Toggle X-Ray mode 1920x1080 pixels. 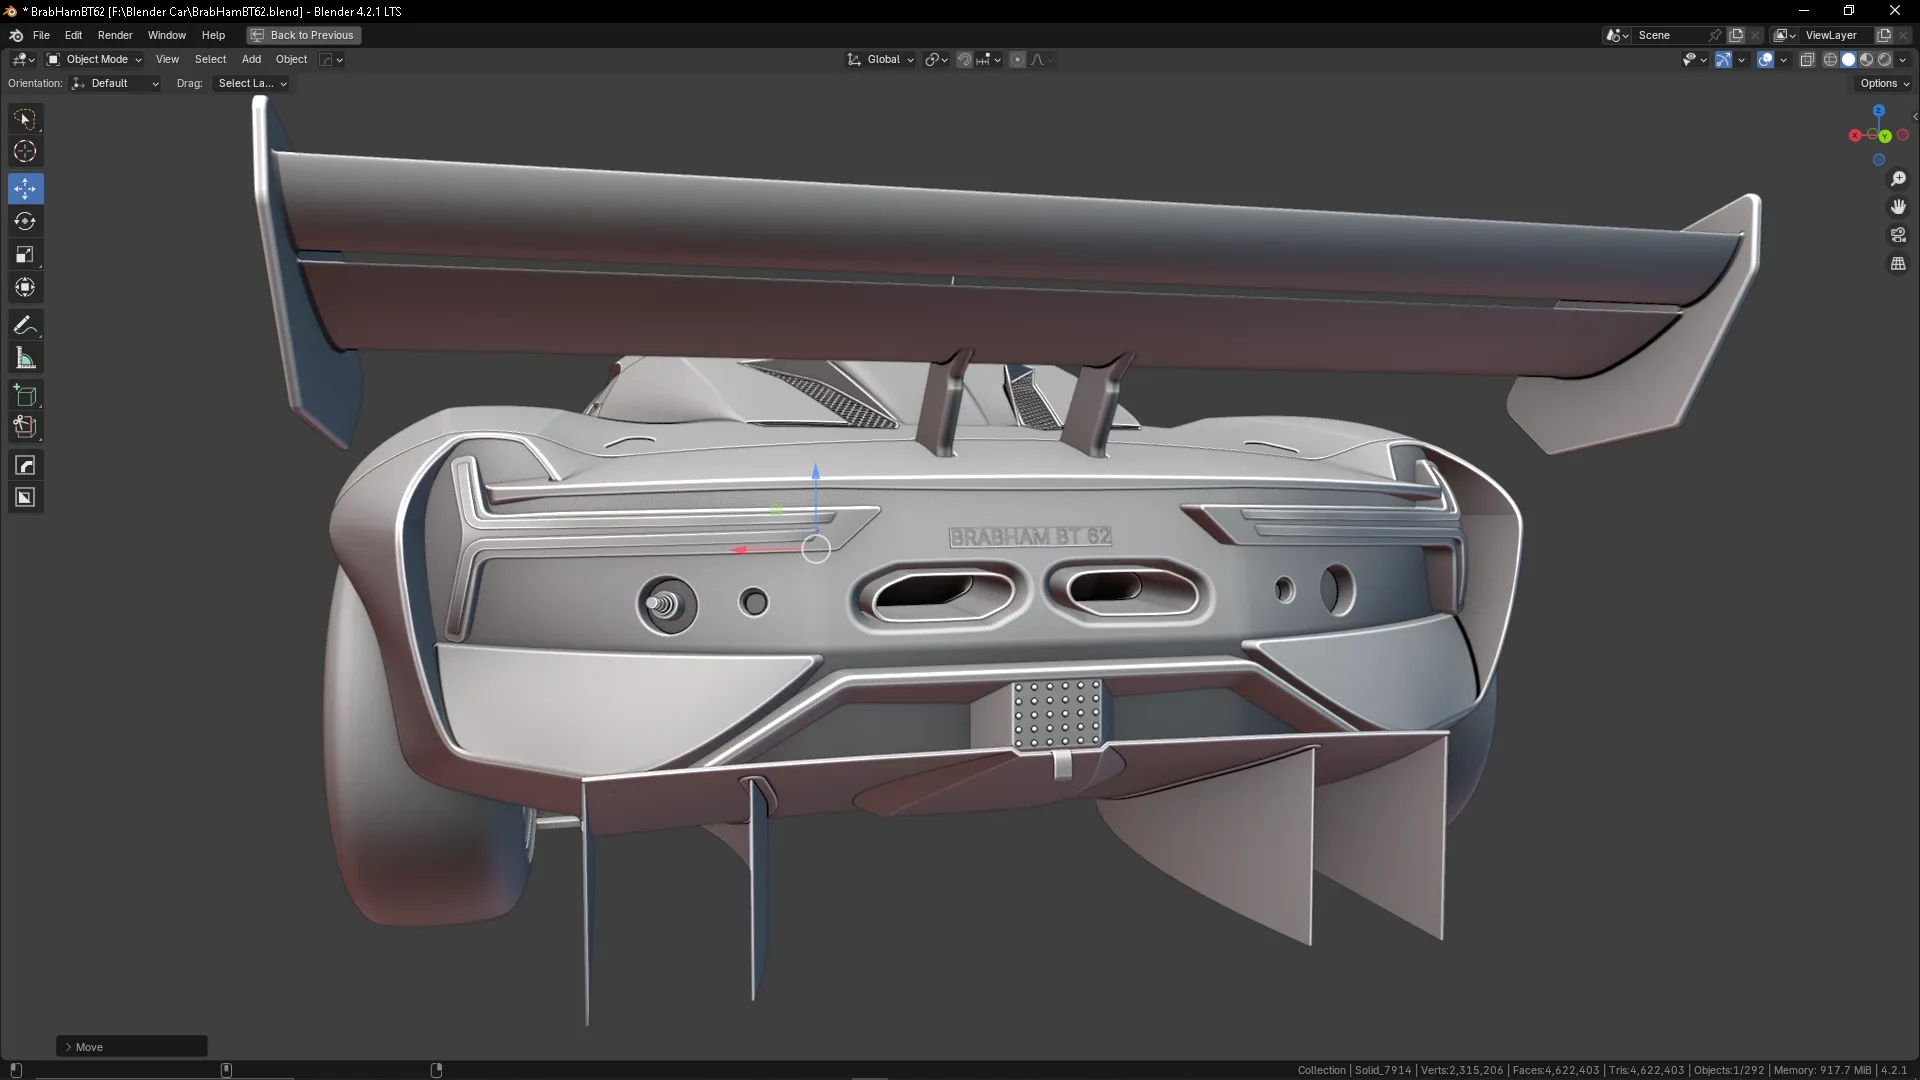pos(1807,60)
